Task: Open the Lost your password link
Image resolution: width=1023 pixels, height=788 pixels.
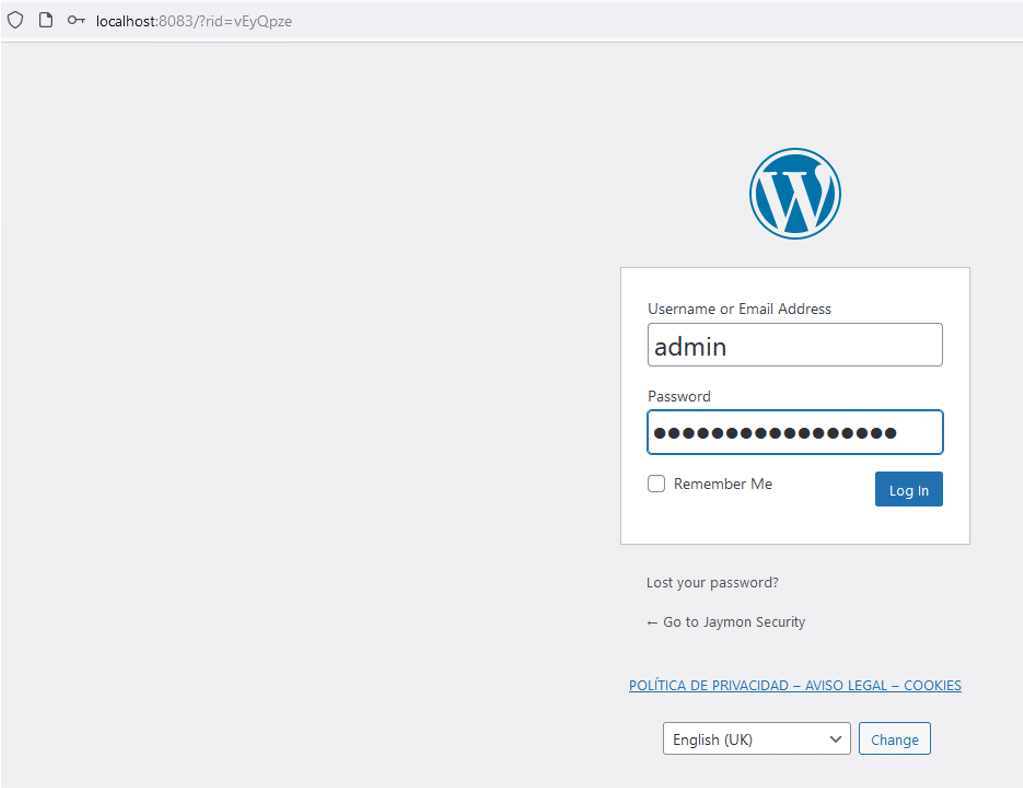Action: [712, 583]
